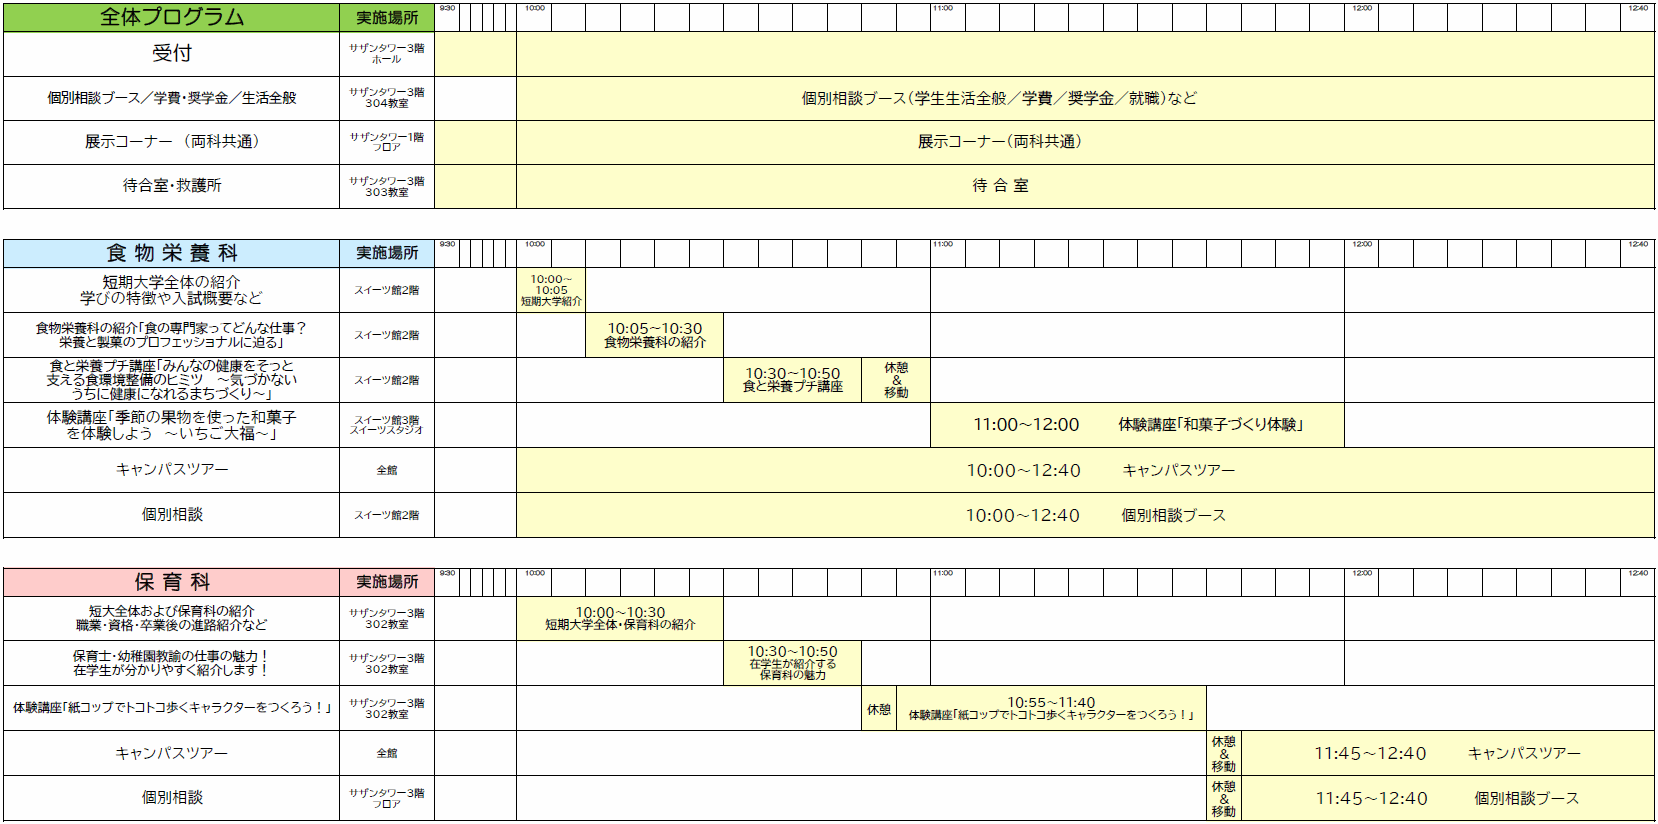The width and height of the screenshot is (1658, 824).
Task: Click the 10:30~10:50 在学生が紹介する保育科の魅力 block
Action: (x=792, y=663)
